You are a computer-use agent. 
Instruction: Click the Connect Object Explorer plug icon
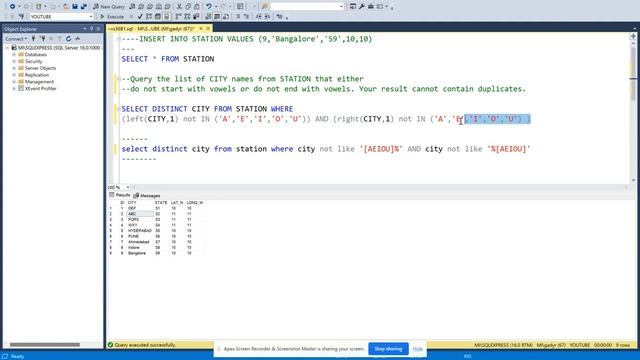click(x=33, y=39)
